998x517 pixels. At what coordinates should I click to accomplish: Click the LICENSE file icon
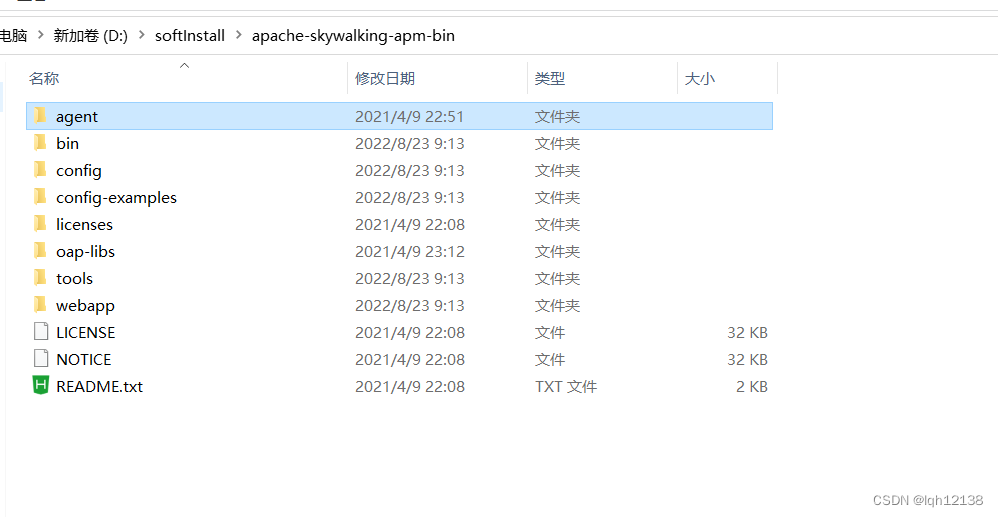(x=41, y=332)
